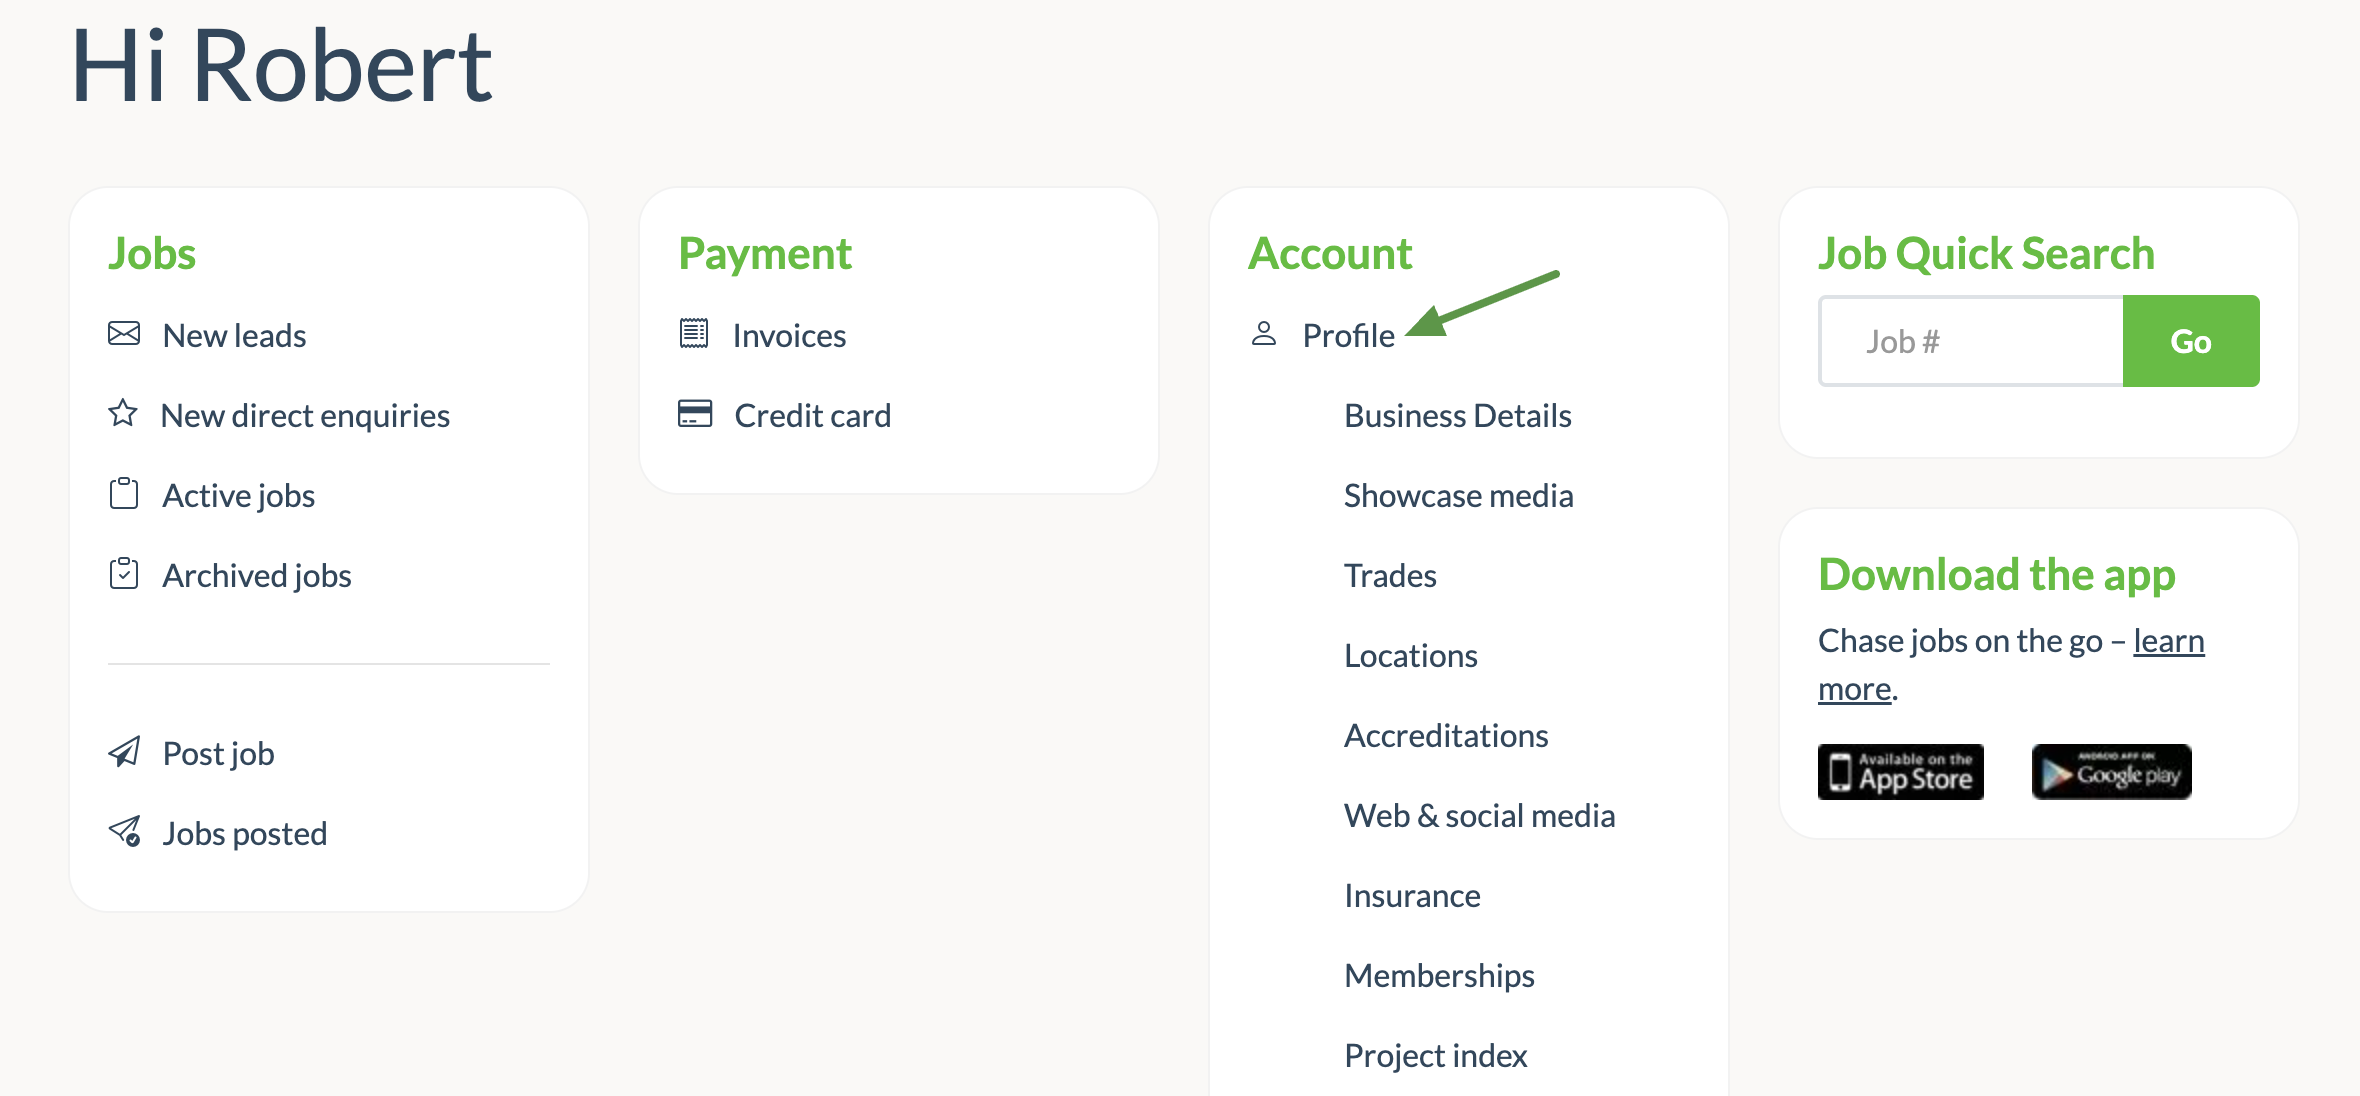The image size is (2360, 1096).
Task: Click the person icon beside Profile
Action: [1264, 334]
